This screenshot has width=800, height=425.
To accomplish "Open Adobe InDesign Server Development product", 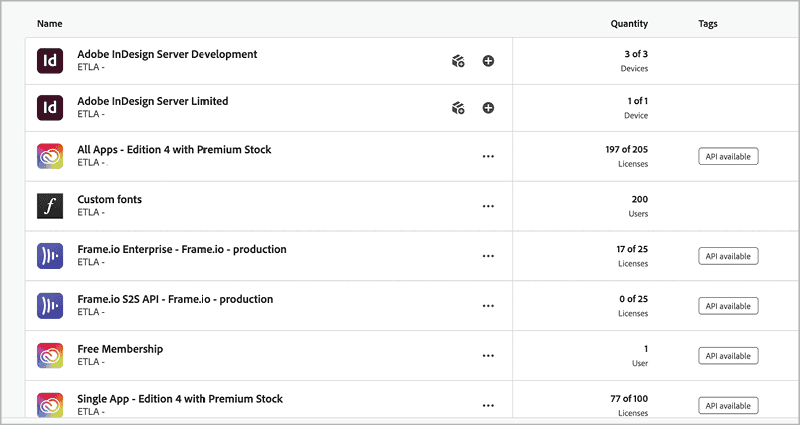I will click(x=167, y=54).
